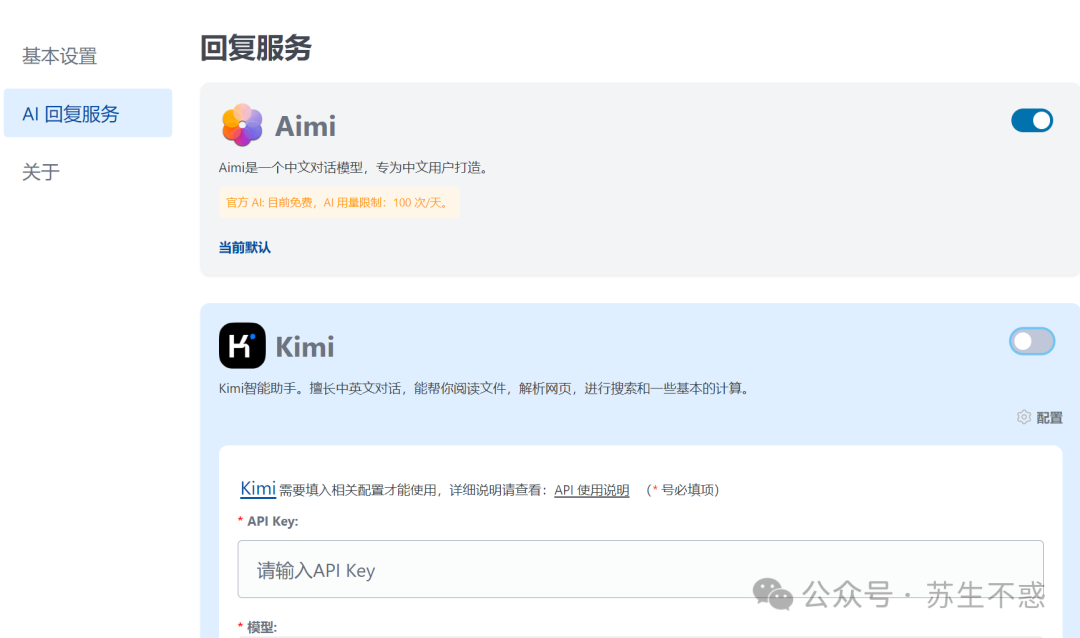Click the 当前默认 label under Aimi

click(x=245, y=247)
